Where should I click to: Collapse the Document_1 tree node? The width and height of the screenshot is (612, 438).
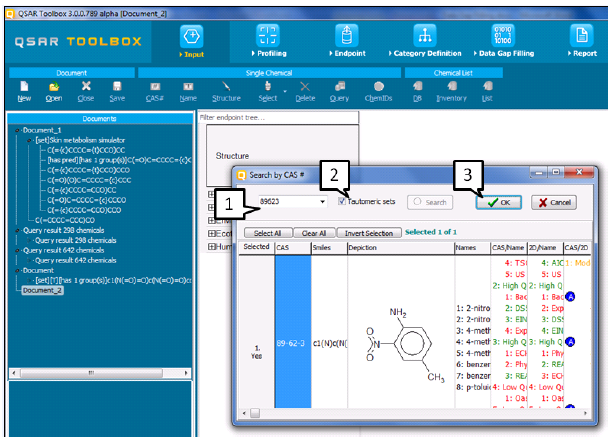coord(17,130)
